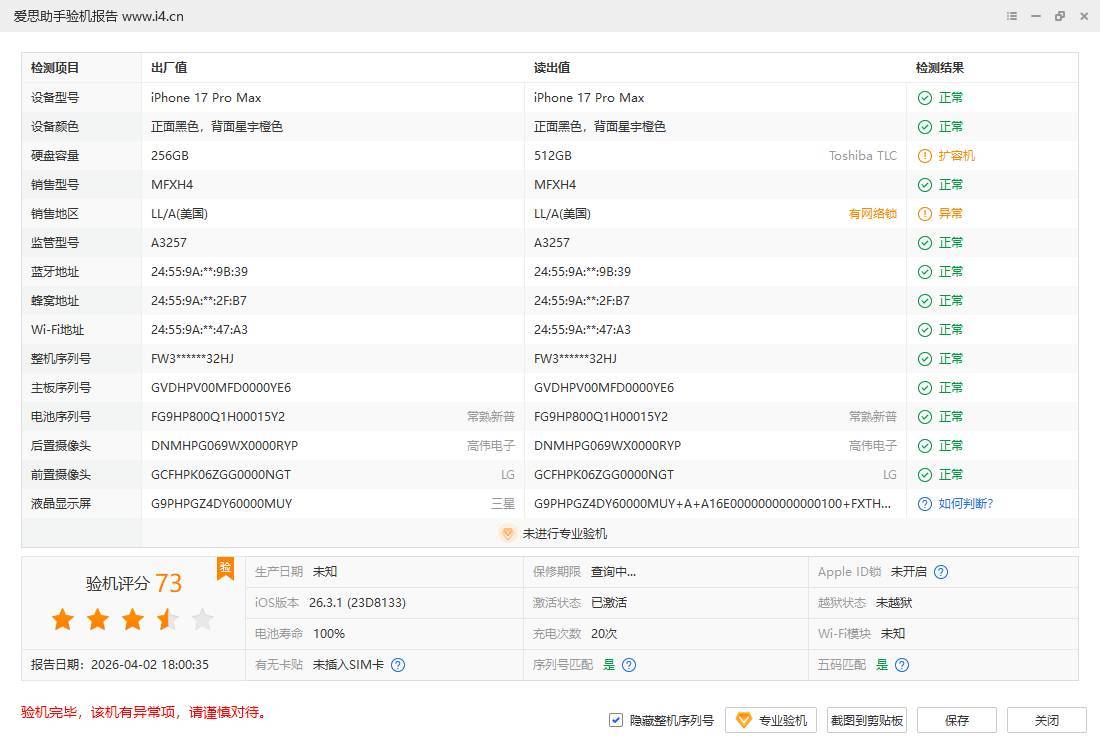This screenshot has height=749, width=1100.
Task: Click the 读出值 column header
Action: [551, 68]
